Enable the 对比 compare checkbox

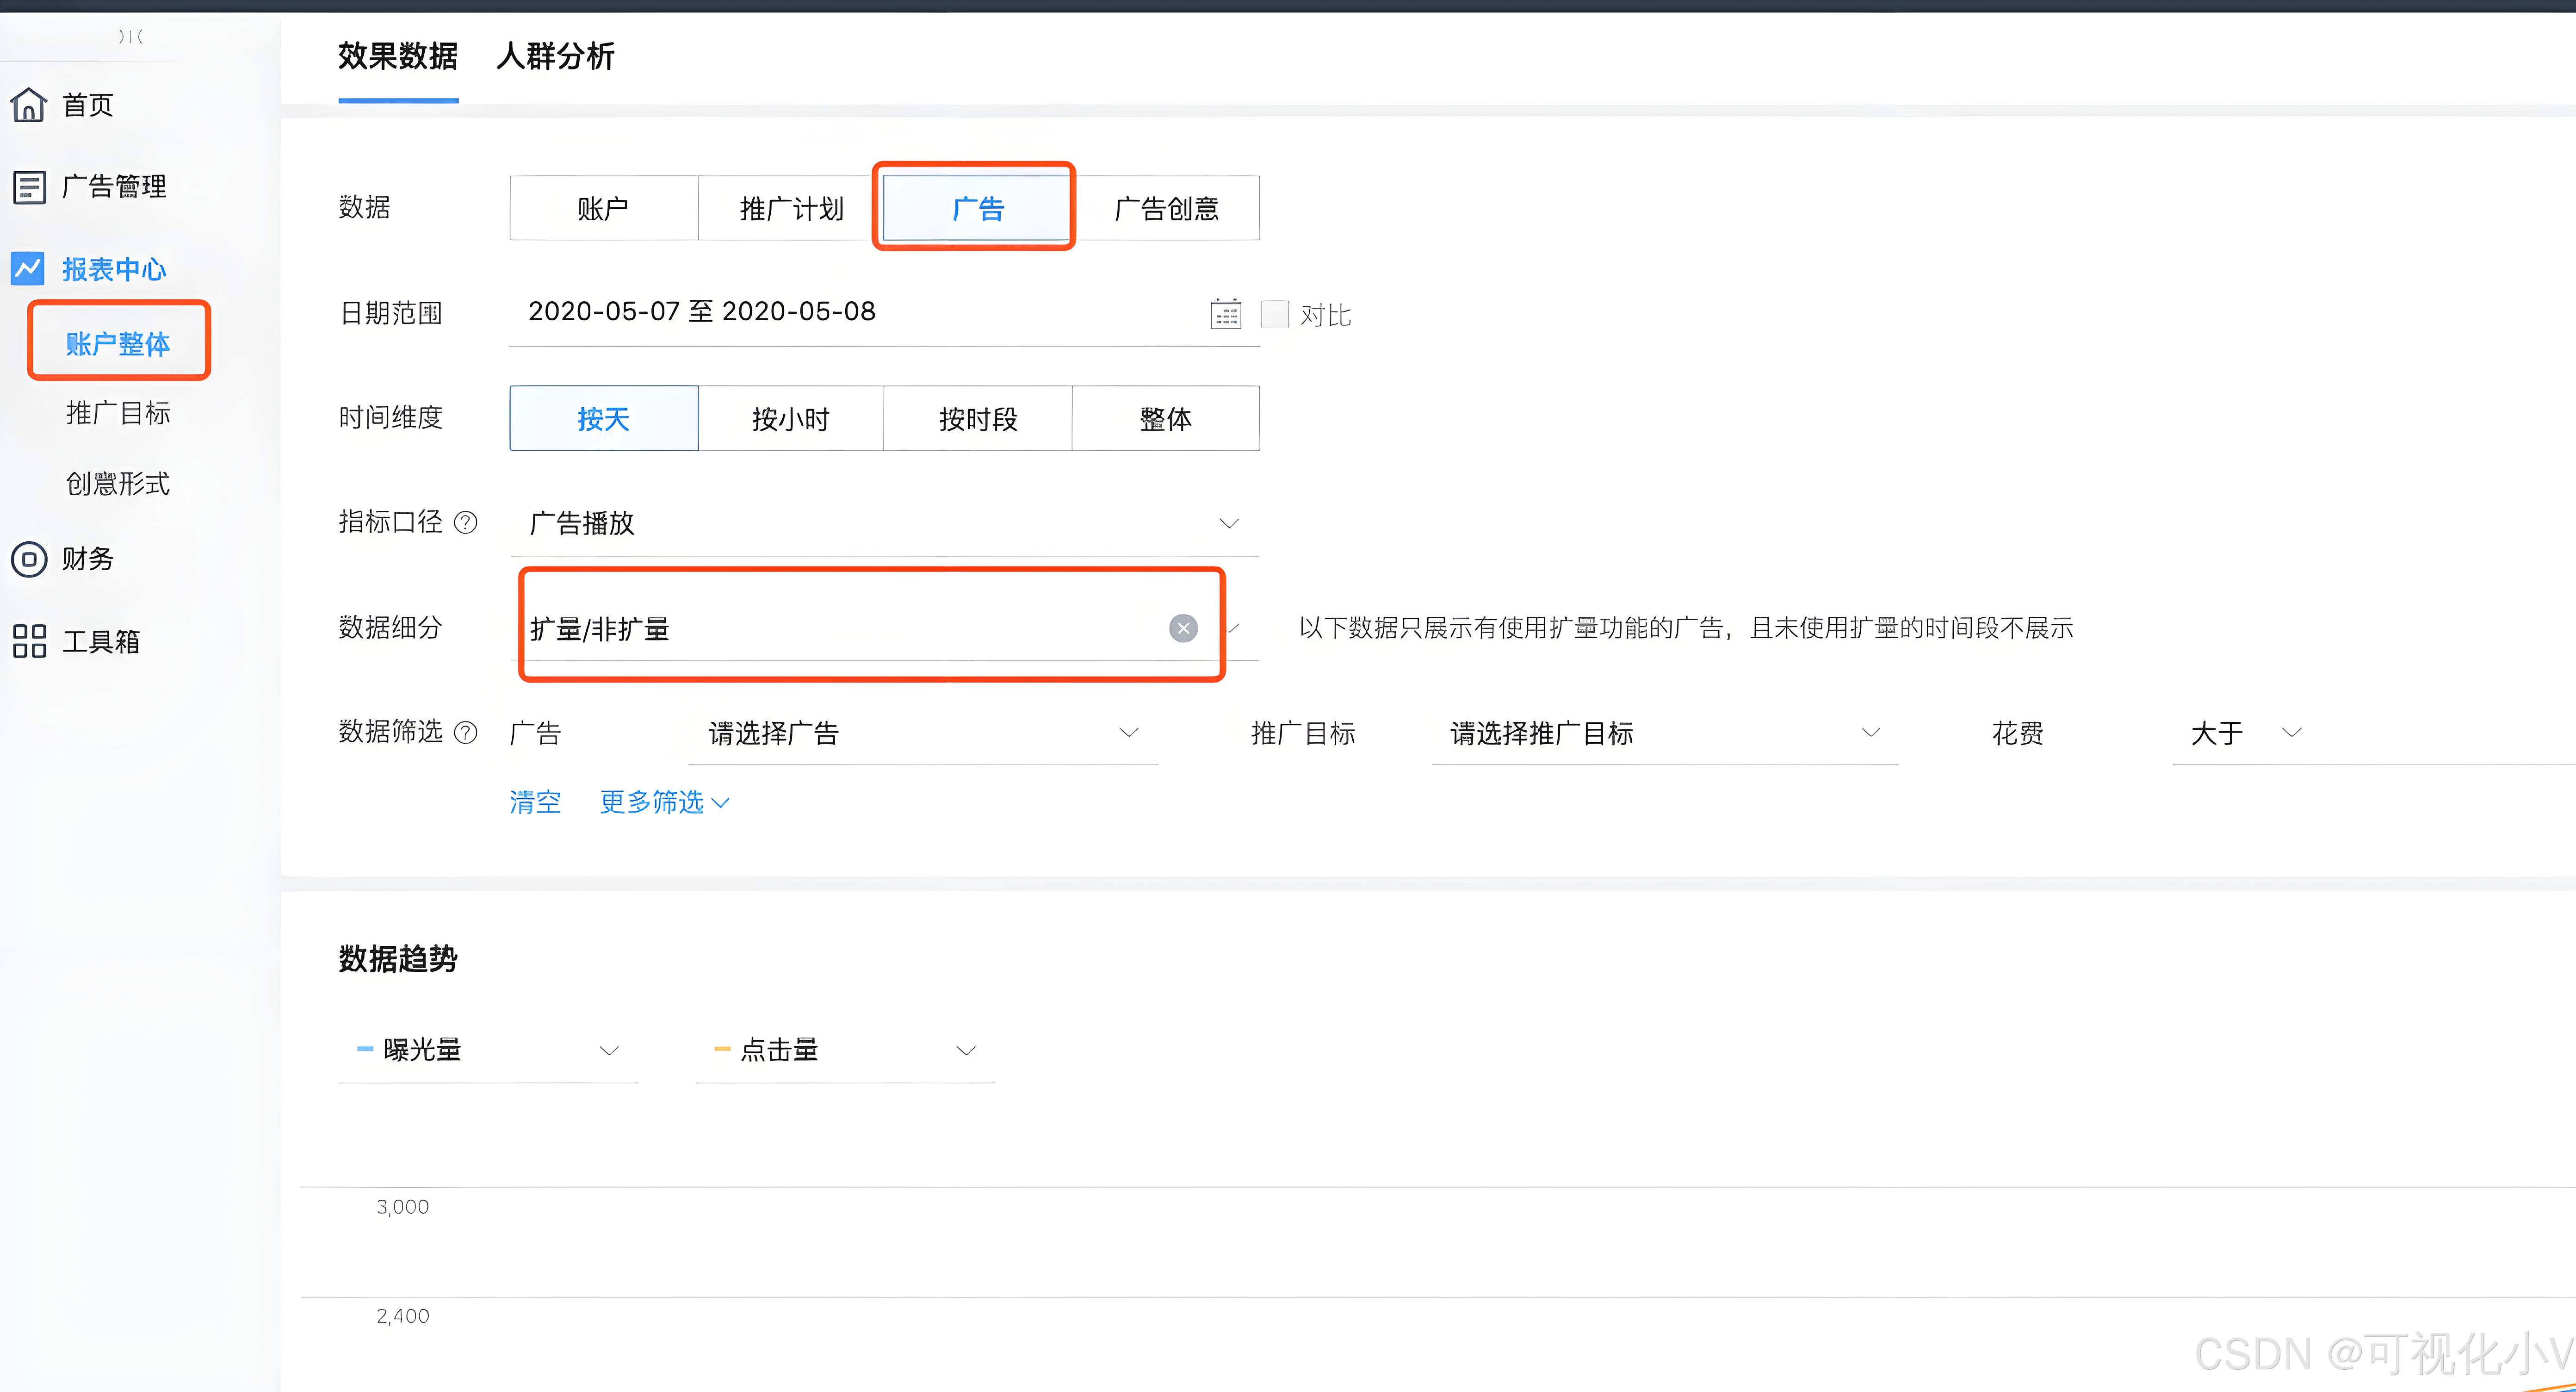pos(1274,314)
